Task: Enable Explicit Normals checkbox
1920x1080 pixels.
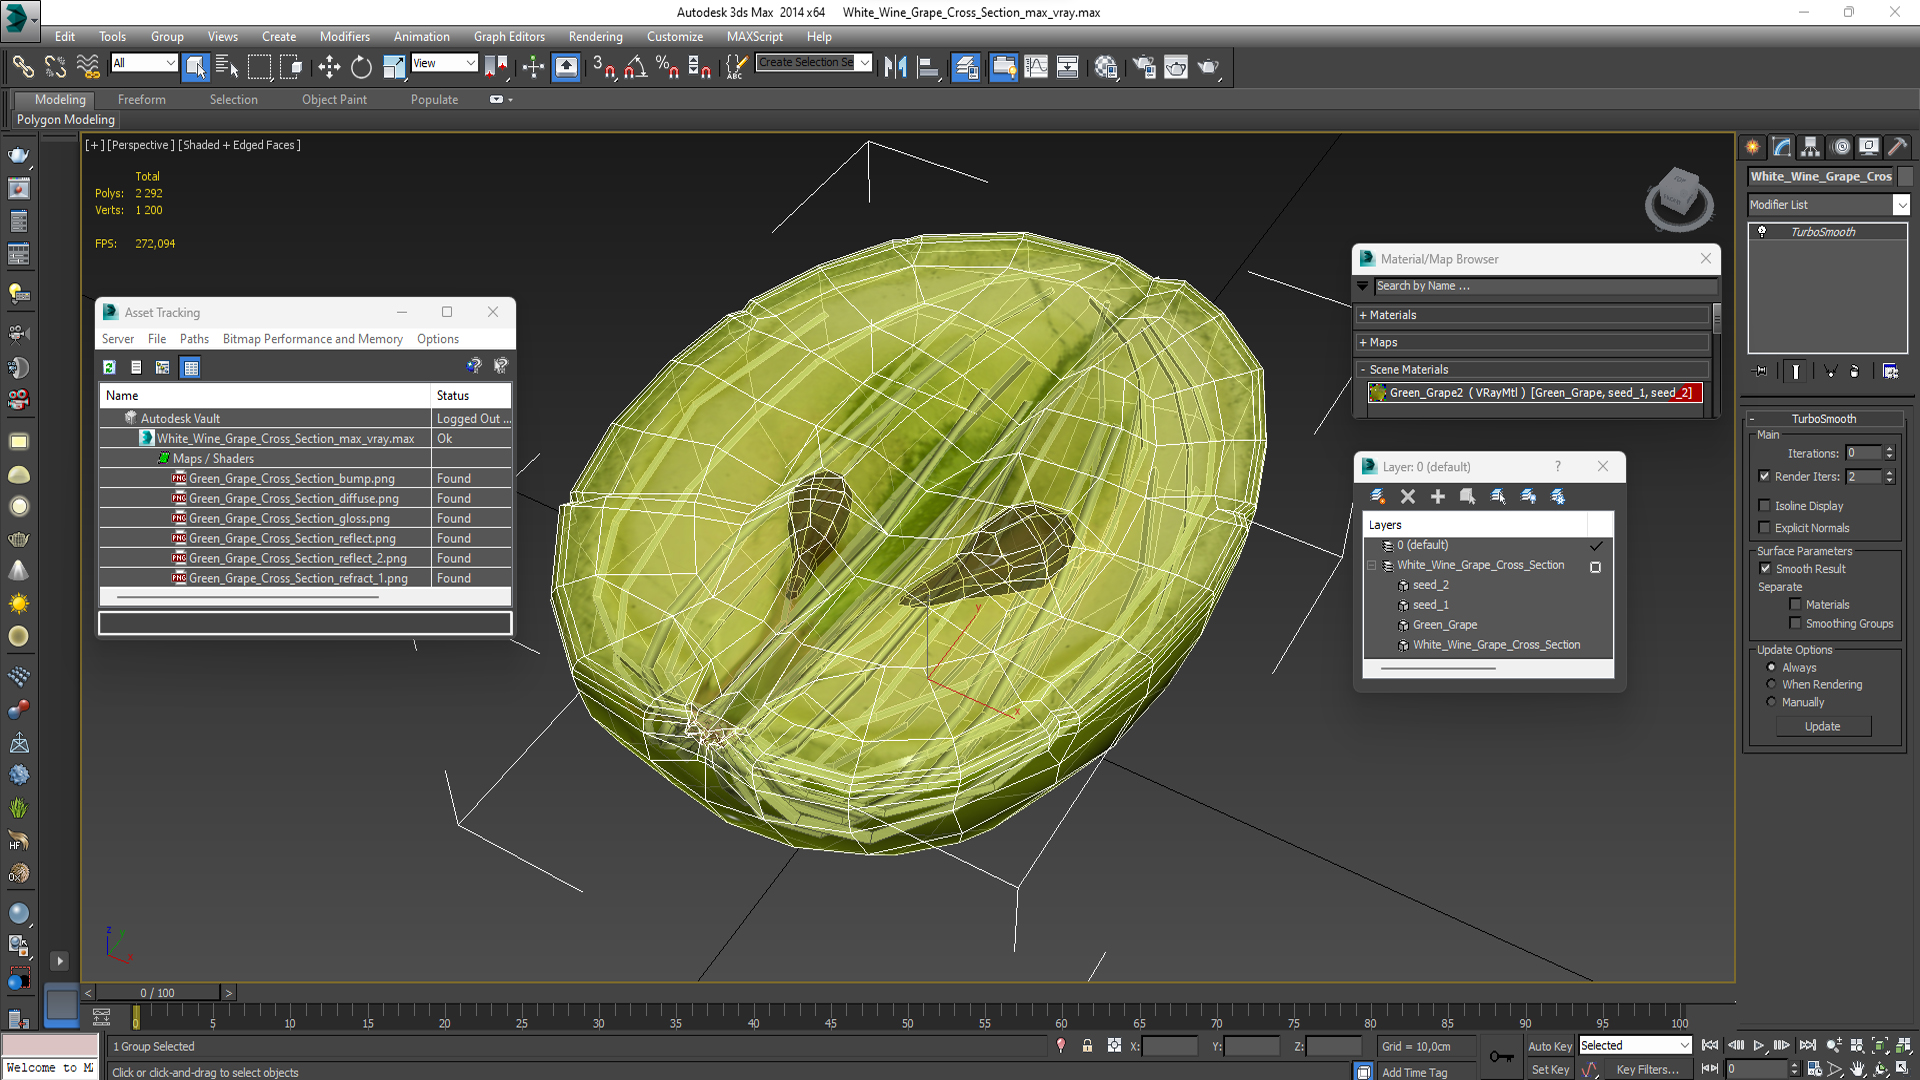Action: pos(1764,528)
